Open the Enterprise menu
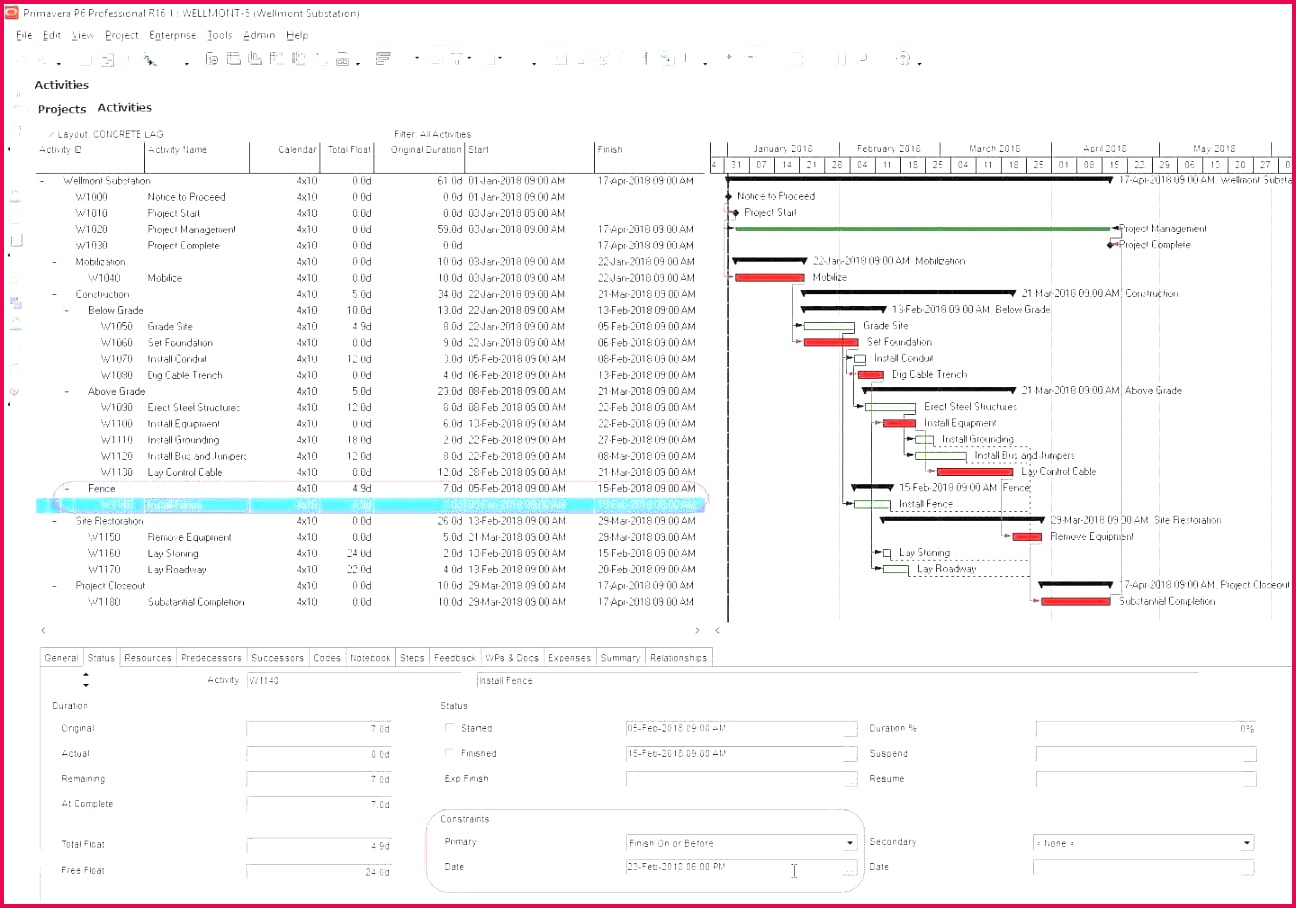1296x908 pixels. click(172, 35)
